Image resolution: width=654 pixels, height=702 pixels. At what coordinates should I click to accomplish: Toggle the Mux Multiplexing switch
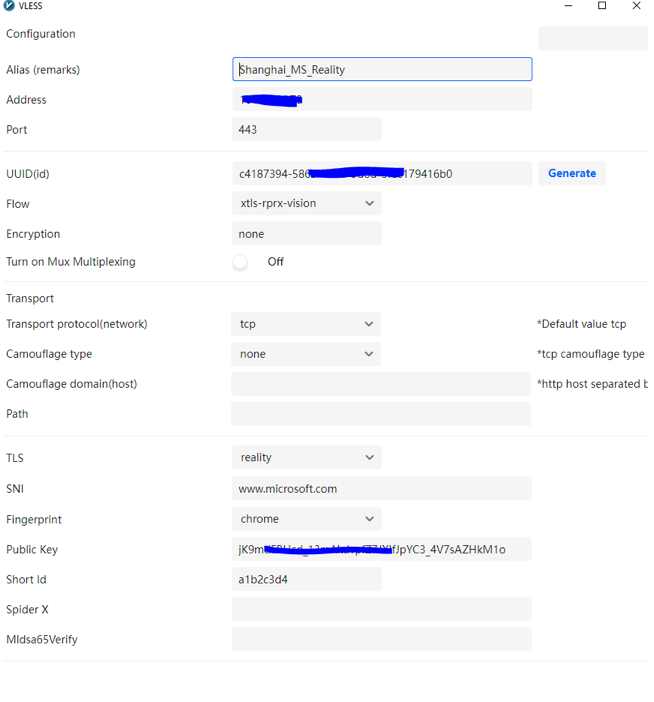[241, 262]
